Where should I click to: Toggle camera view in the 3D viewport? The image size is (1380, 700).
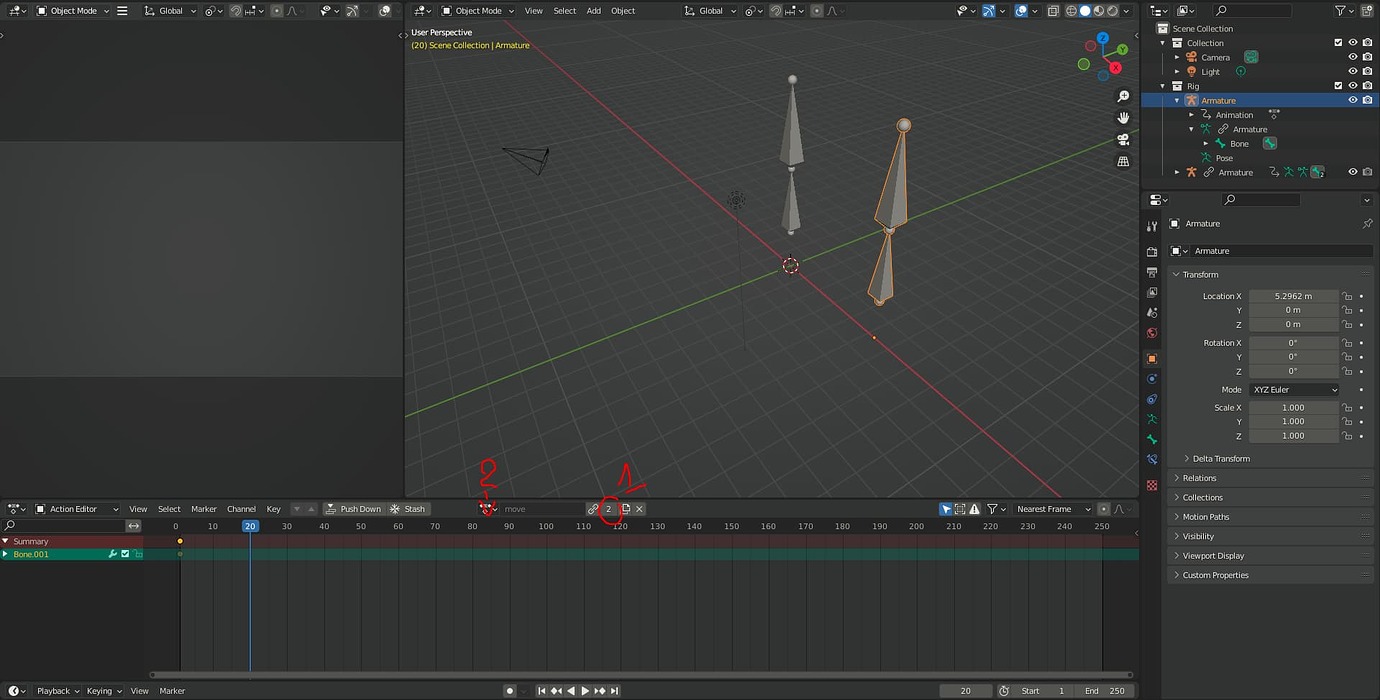tap(1123, 140)
